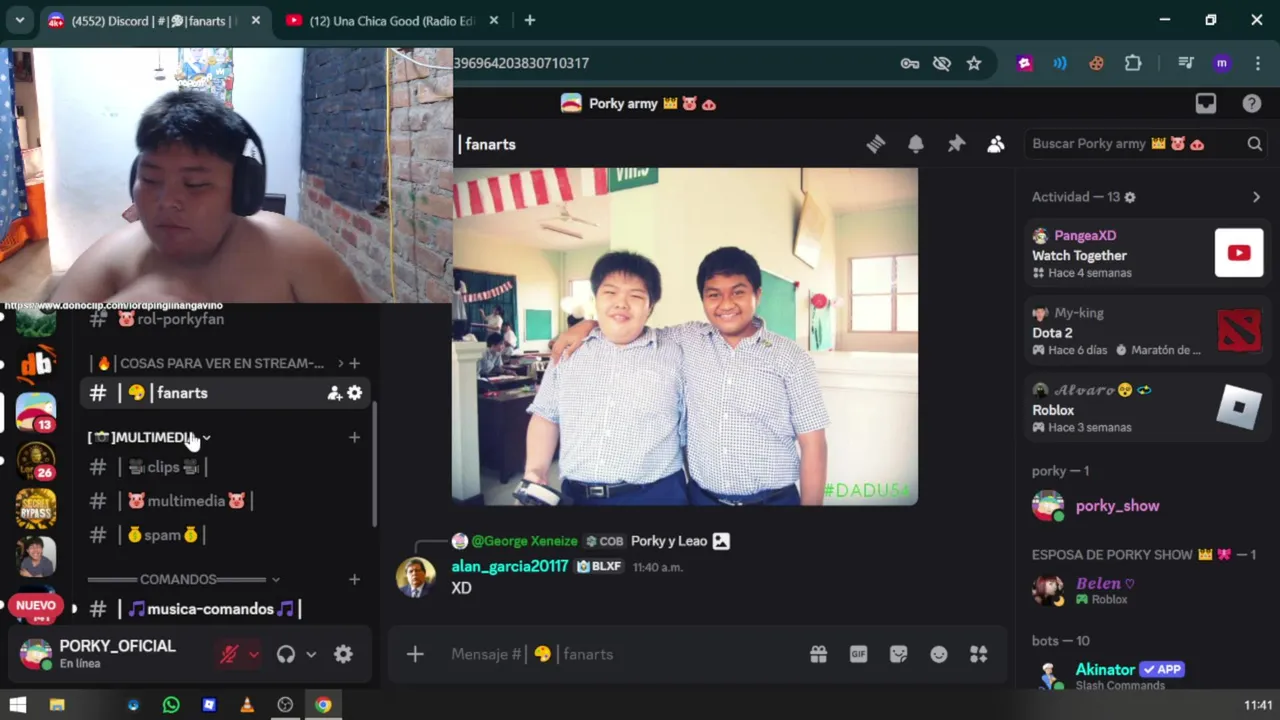
Task: Open PangeaXD Watch Together activity card
Action: (1147, 254)
